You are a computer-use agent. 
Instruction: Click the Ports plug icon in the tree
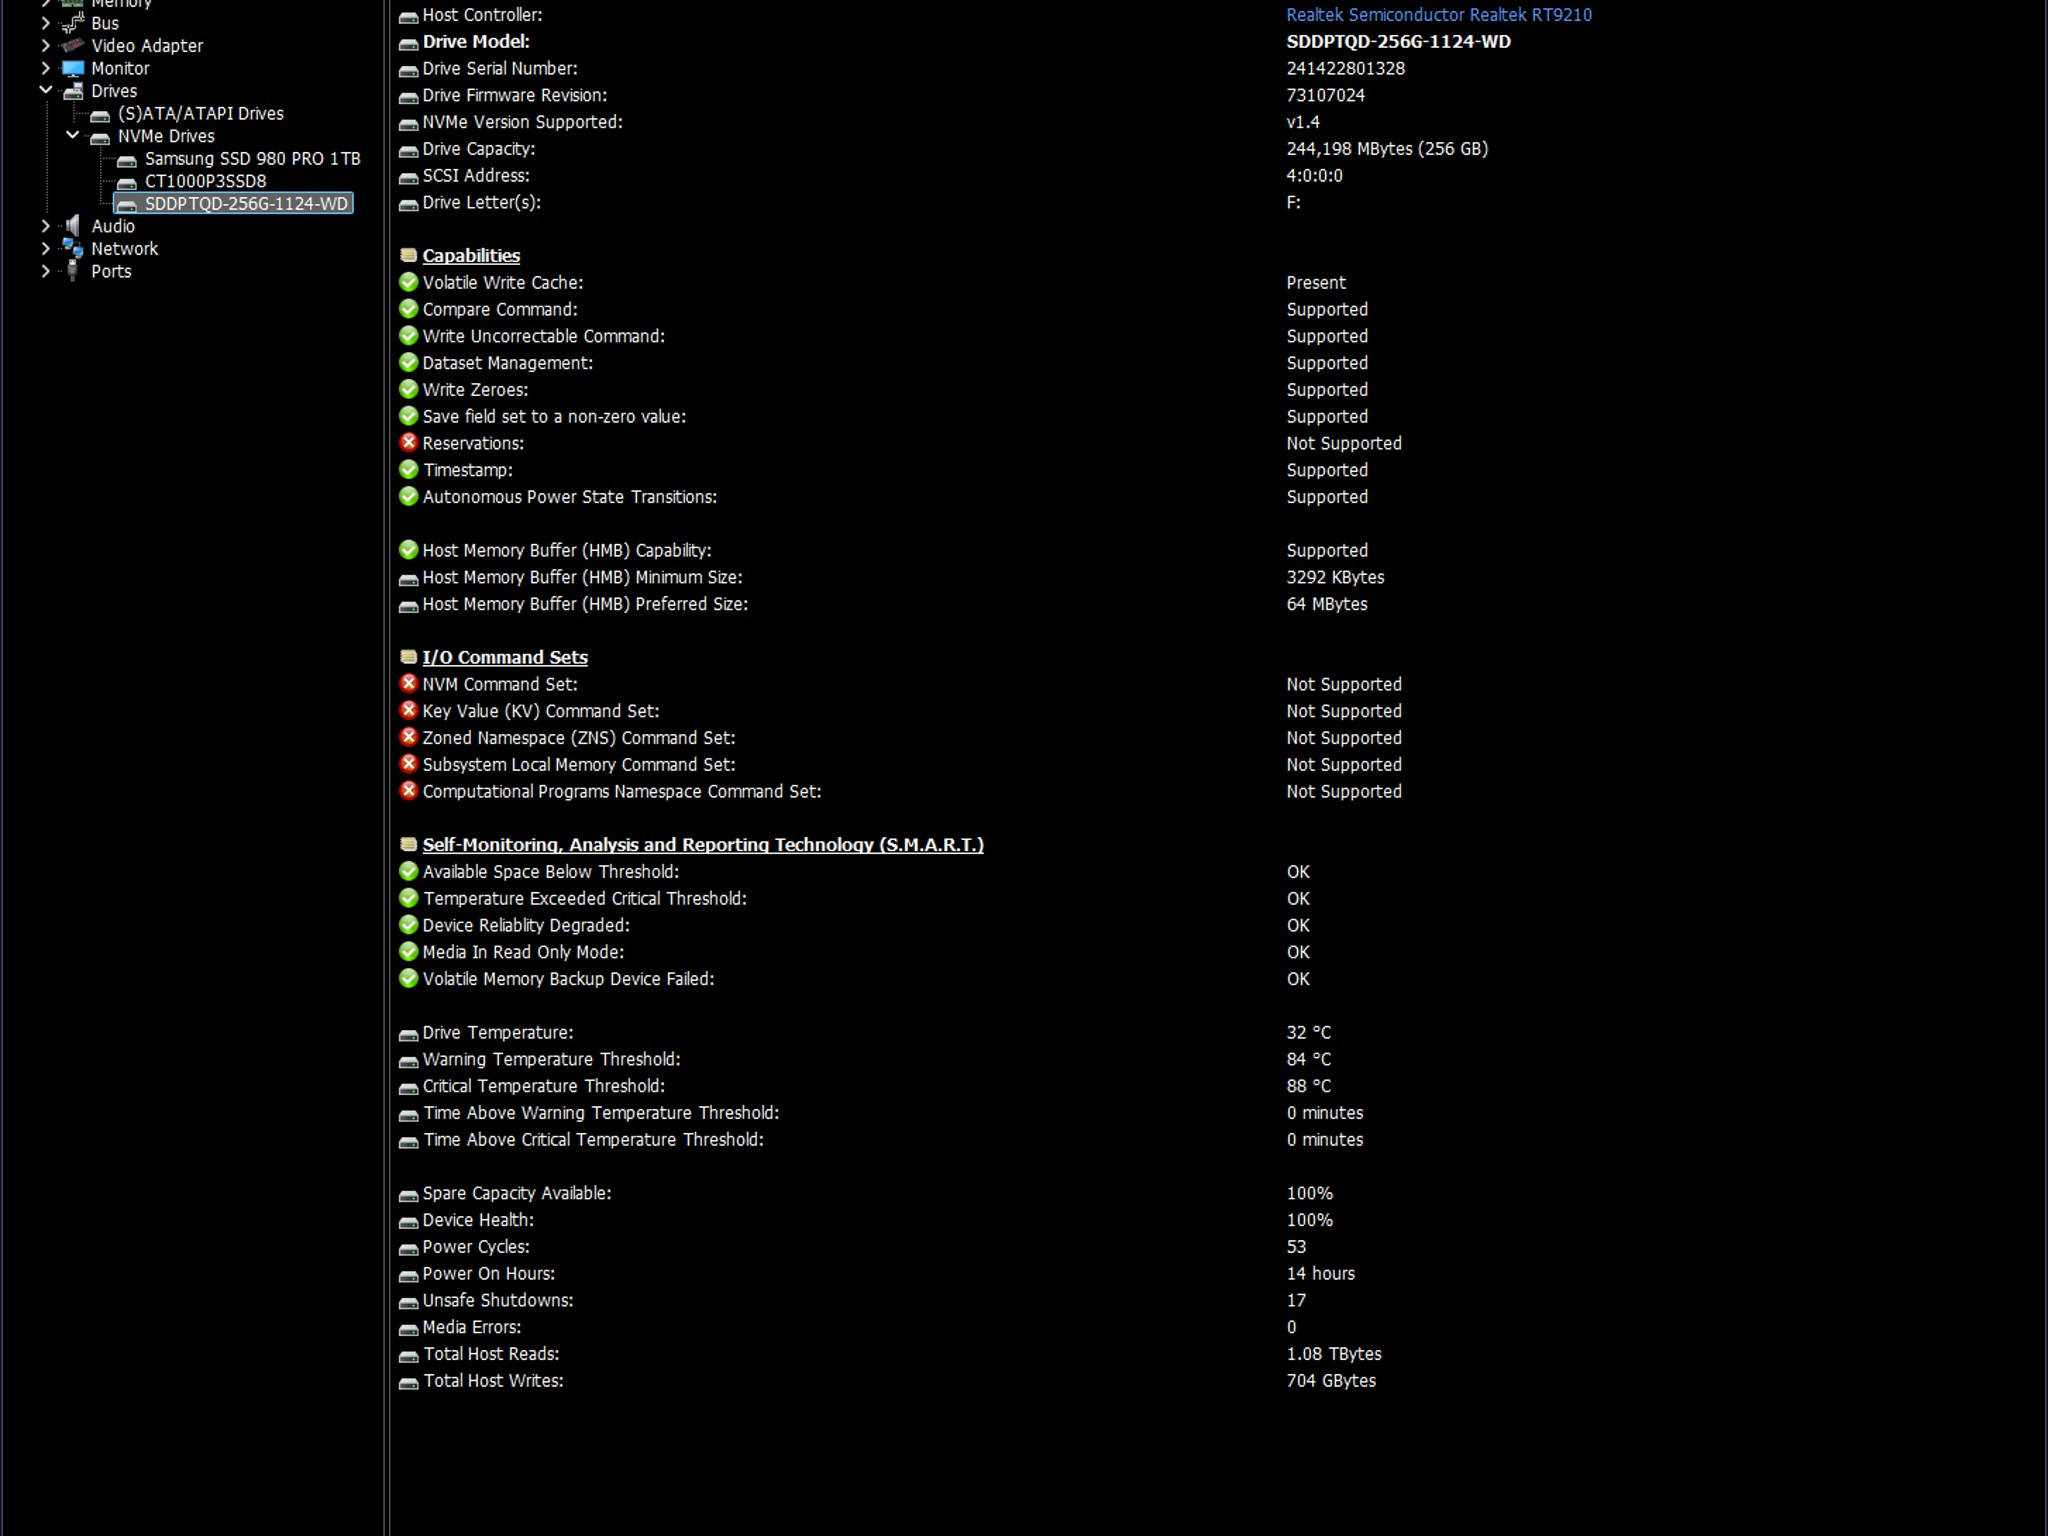click(x=73, y=271)
